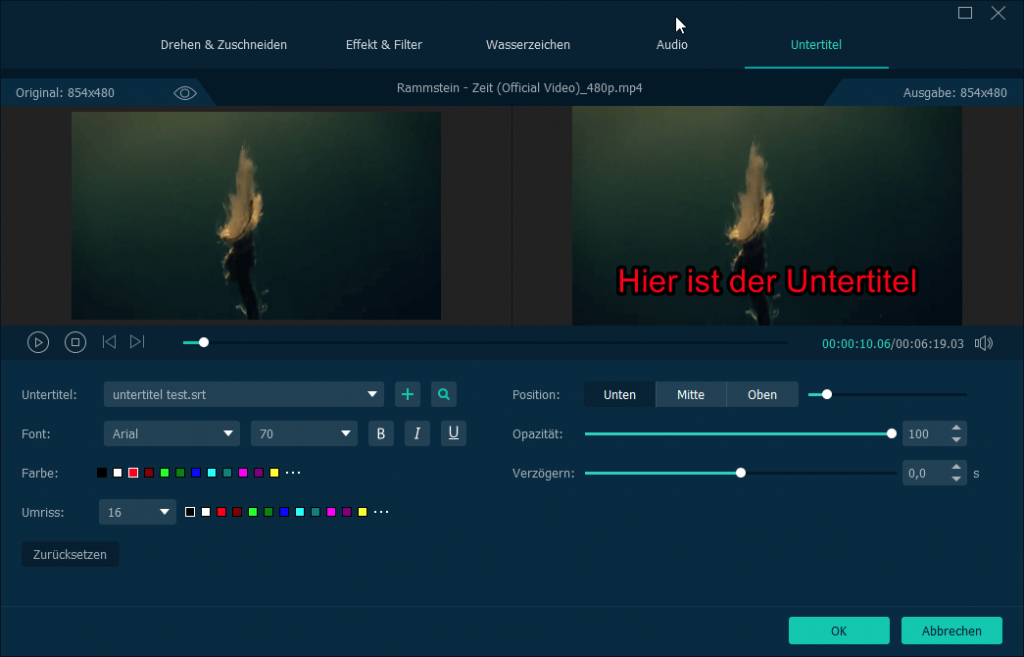This screenshot has width=1024, height=657.
Task: Click the play button in playback controls
Action: (x=38, y=342)
